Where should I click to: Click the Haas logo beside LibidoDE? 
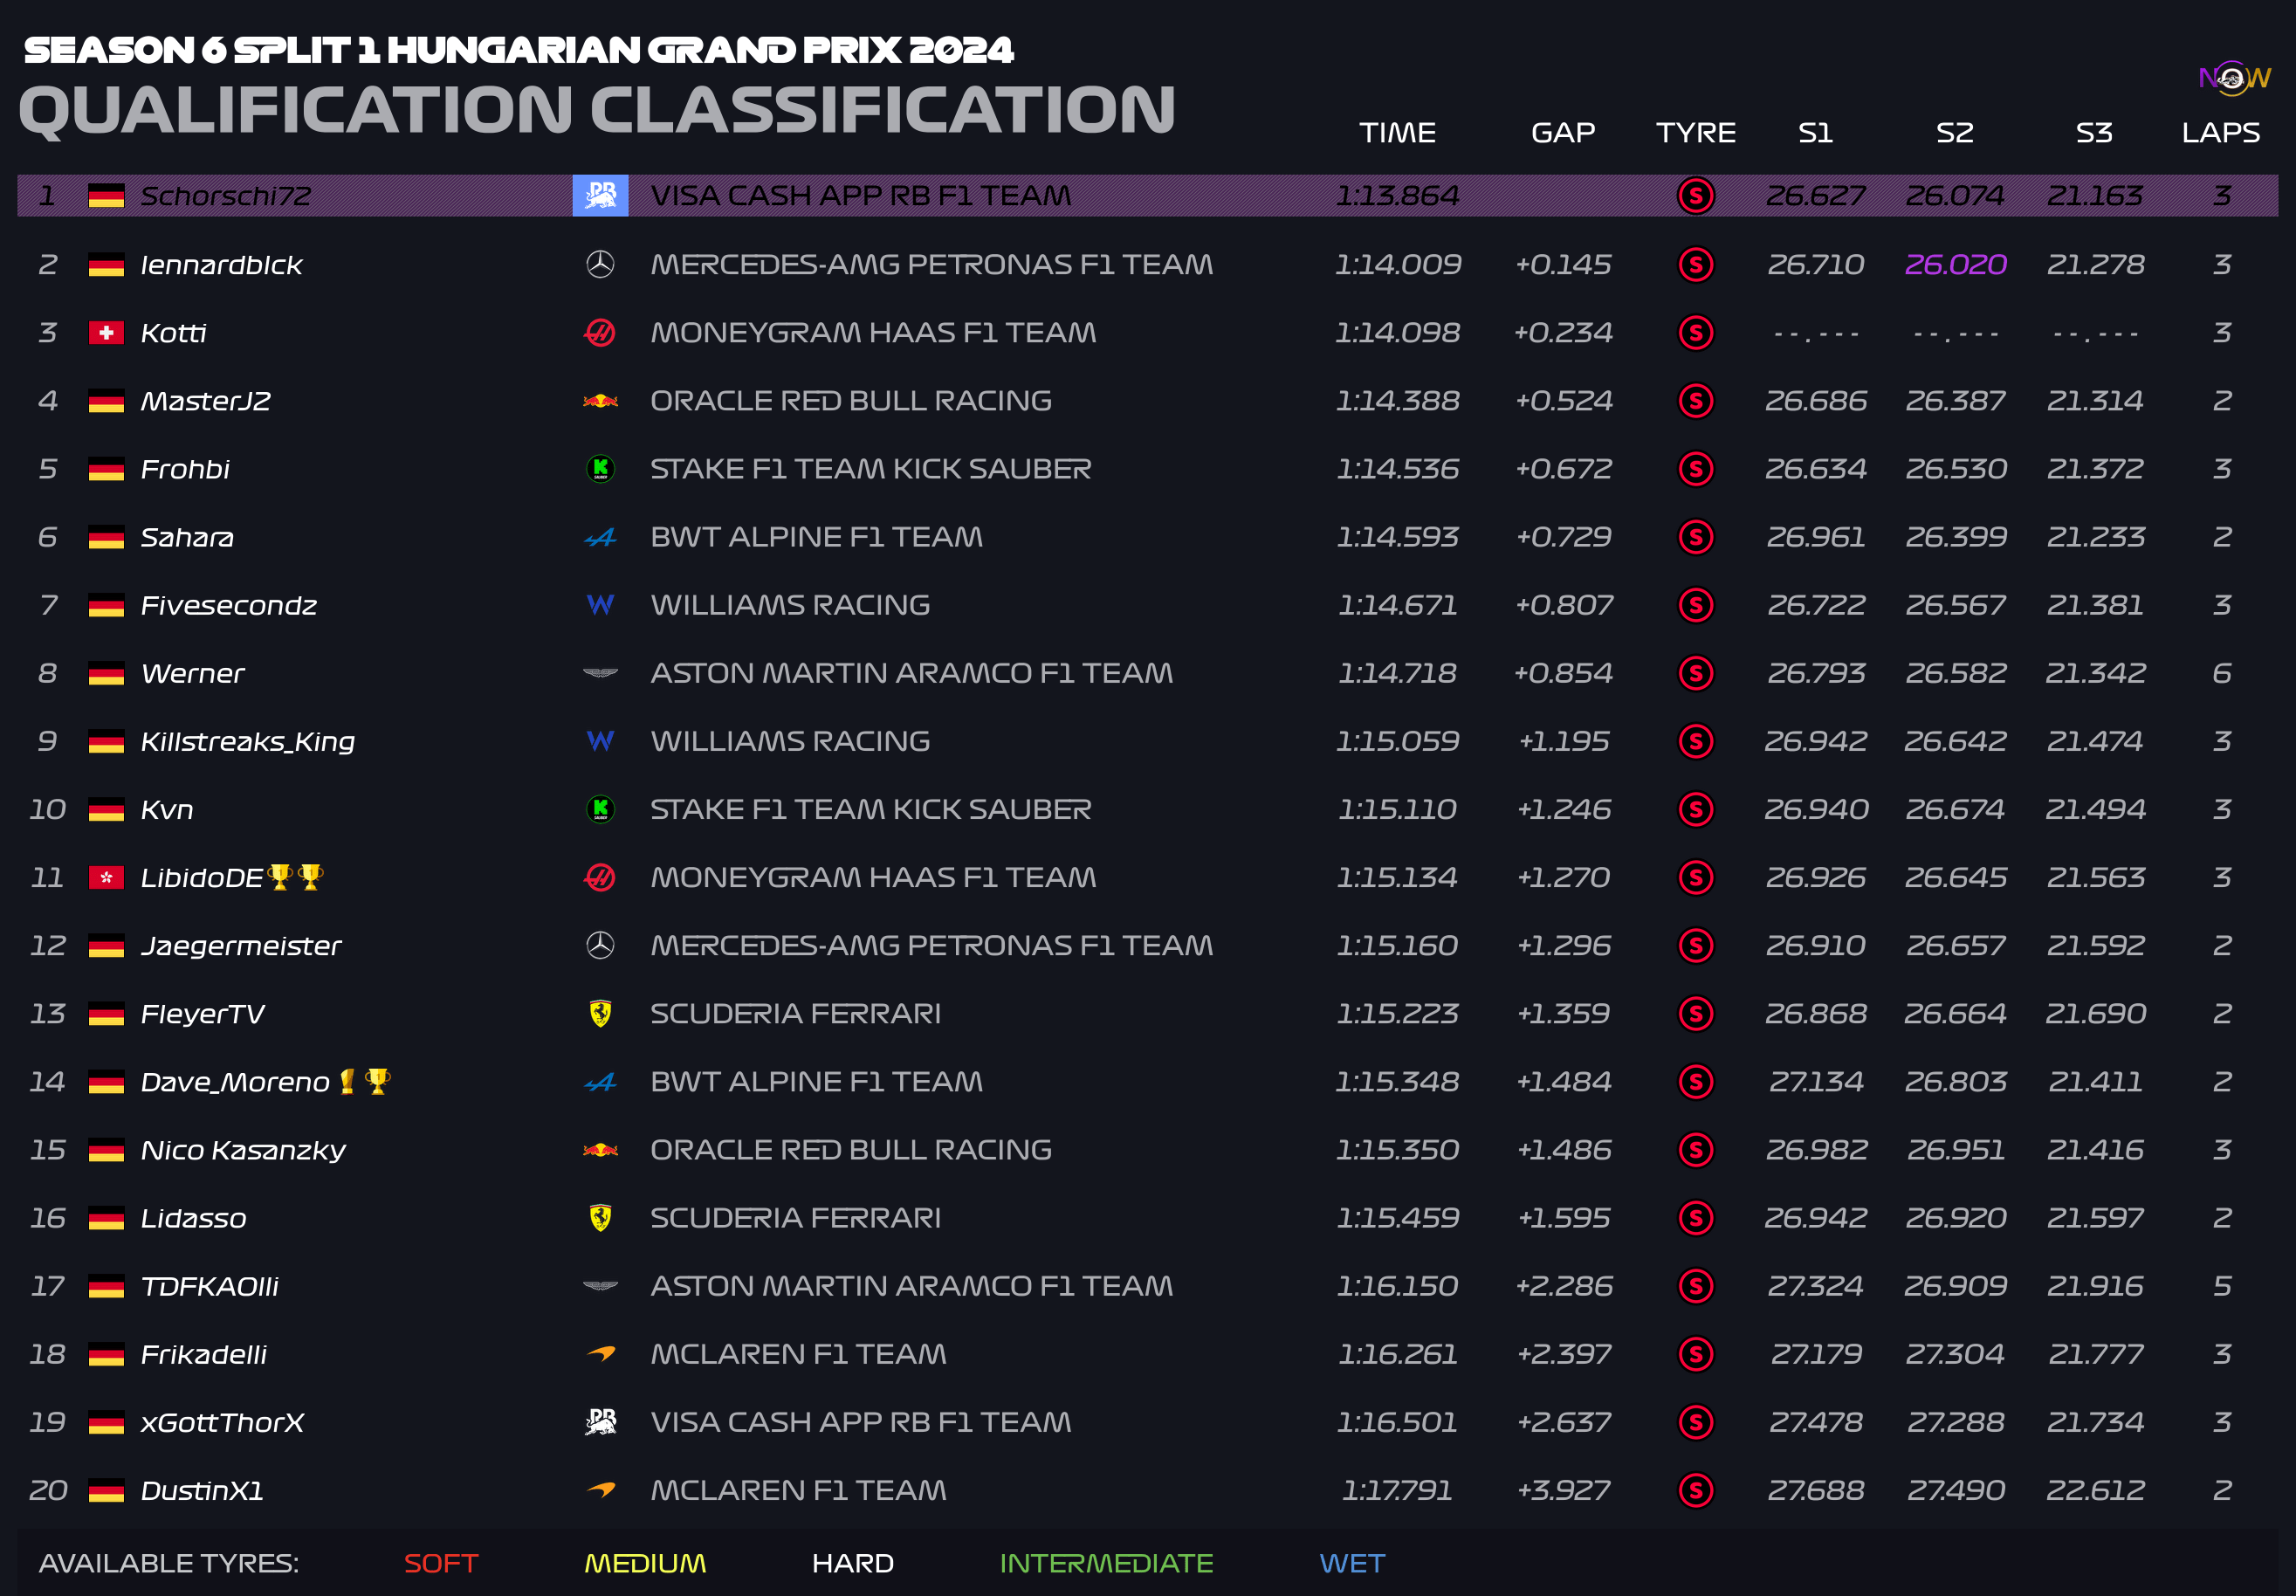tap(600, 877)
